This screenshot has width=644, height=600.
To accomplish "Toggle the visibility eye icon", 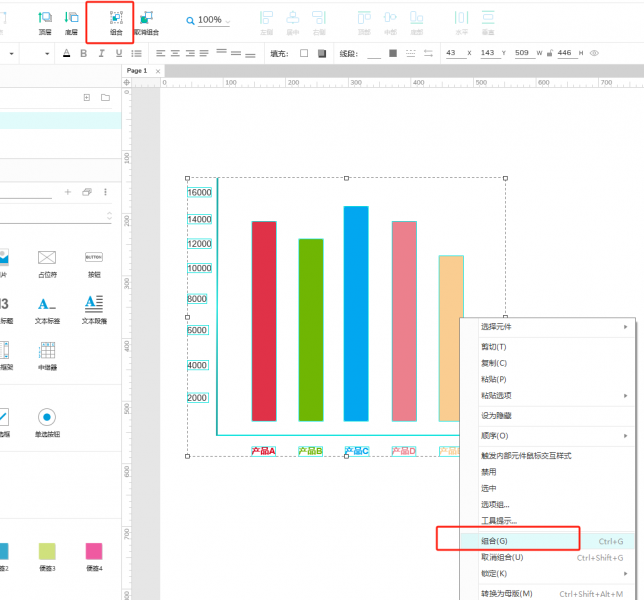I will click(594, 53).
